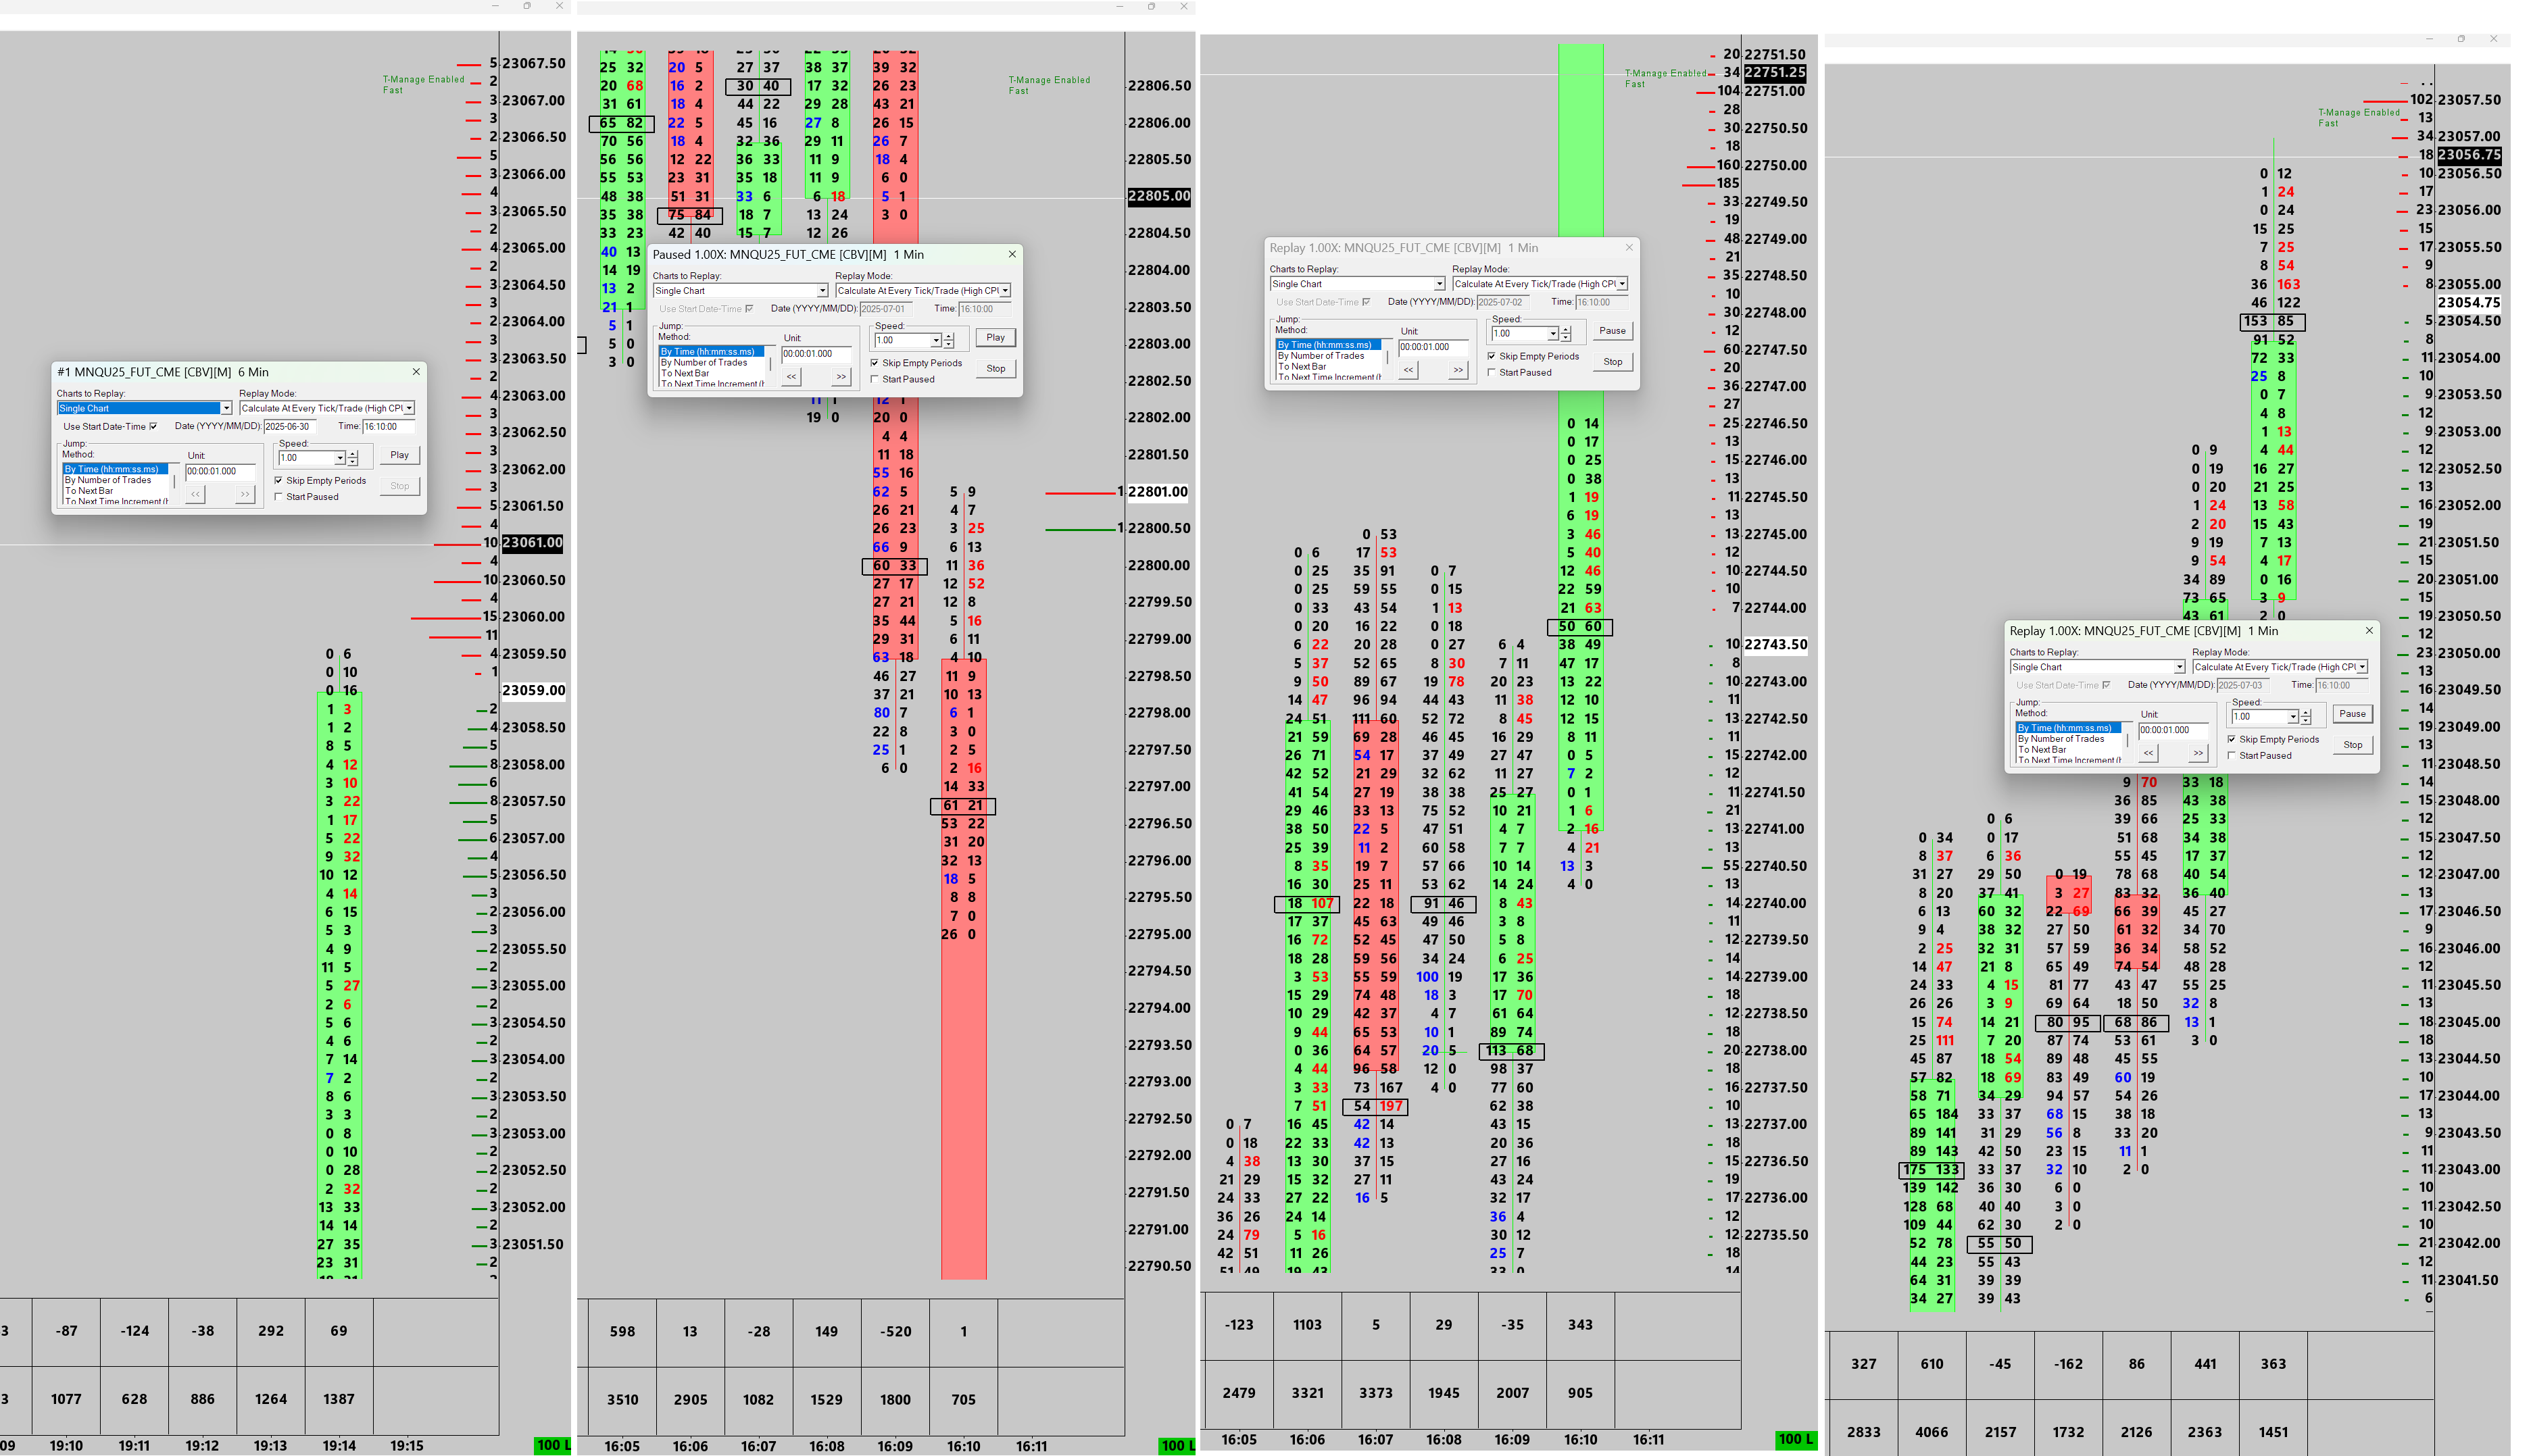Open Speed dropdown in 2025-07-02 replay dialog
Image resolution: width=2531 pixels, height=1456 pixels.
pyautogui.click(x=1552, y=334)
